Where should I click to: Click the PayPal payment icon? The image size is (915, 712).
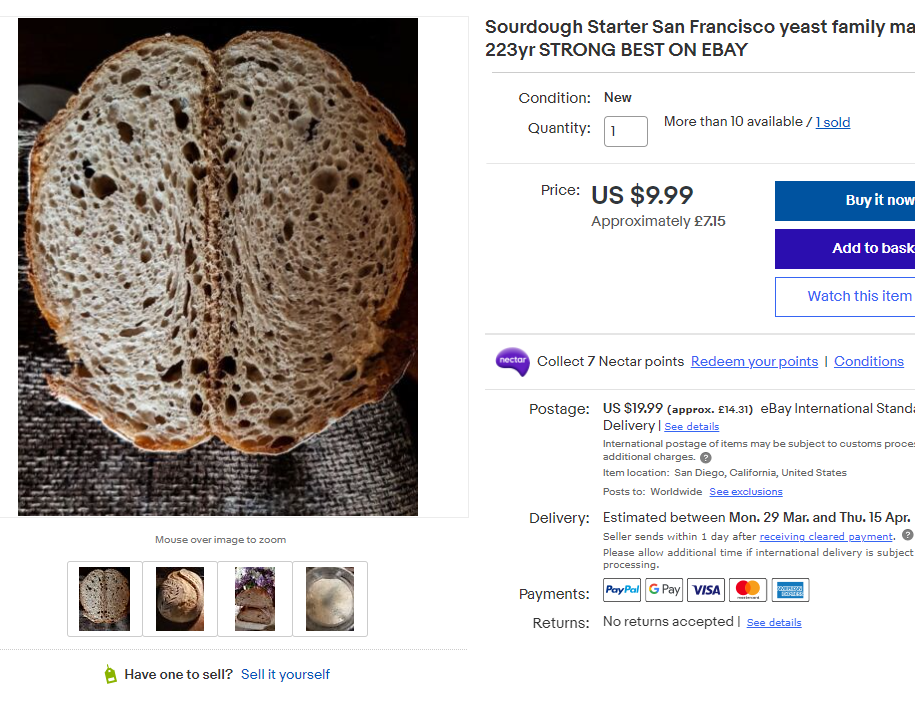(621, 589)
